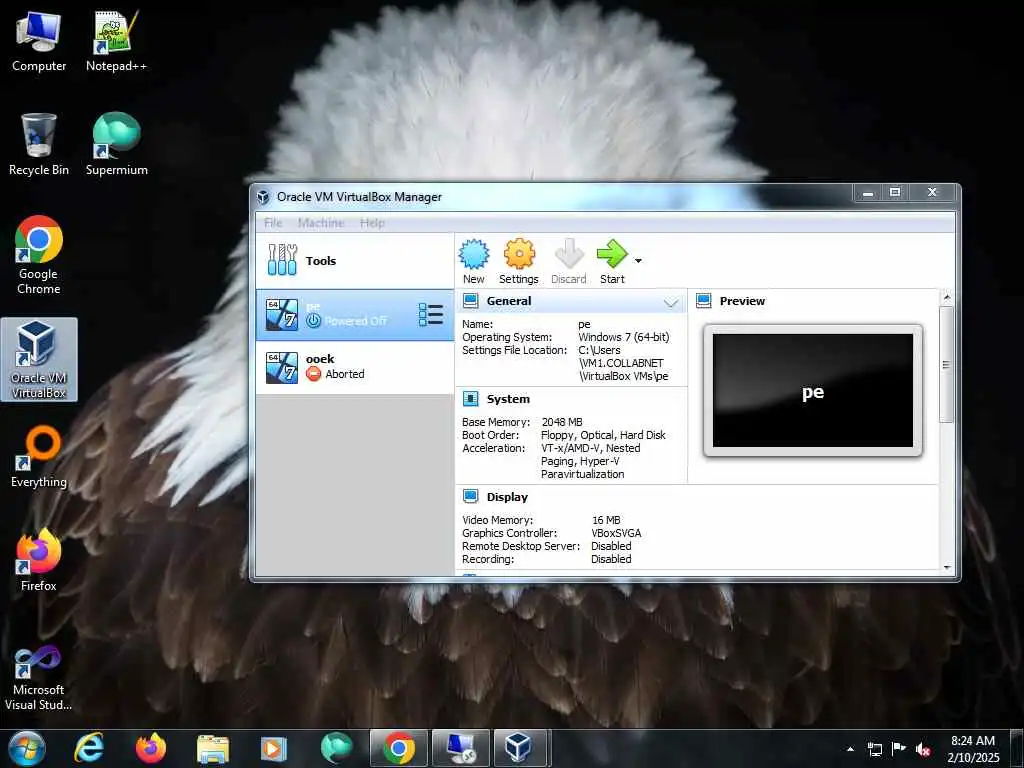This screenshot has height=768, width=1024.
Task: Click the New virtual machine icon
Action: [x=473, y=255]
